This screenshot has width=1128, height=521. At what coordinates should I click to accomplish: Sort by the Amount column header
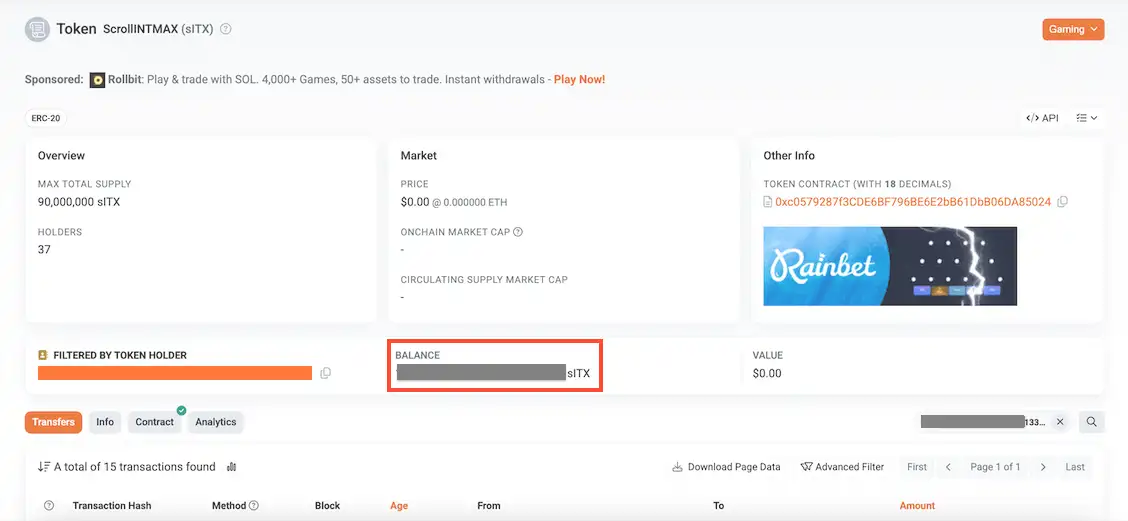pos(917,506)
